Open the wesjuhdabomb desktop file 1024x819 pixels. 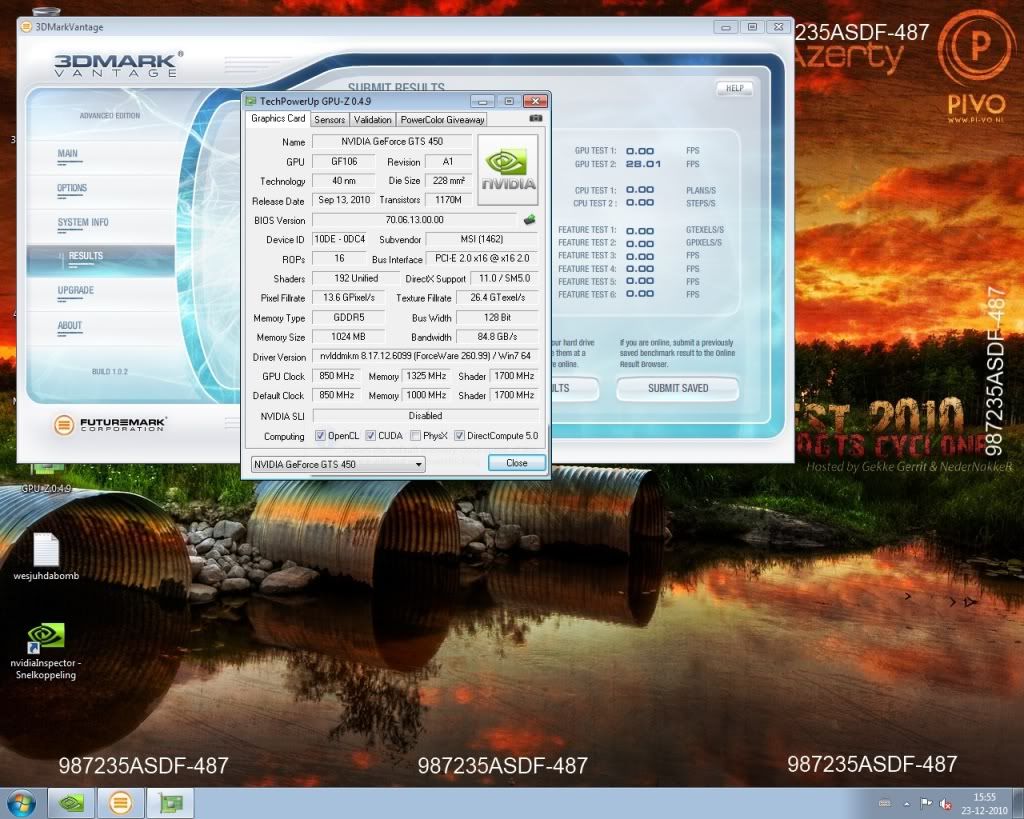[46, 556]
